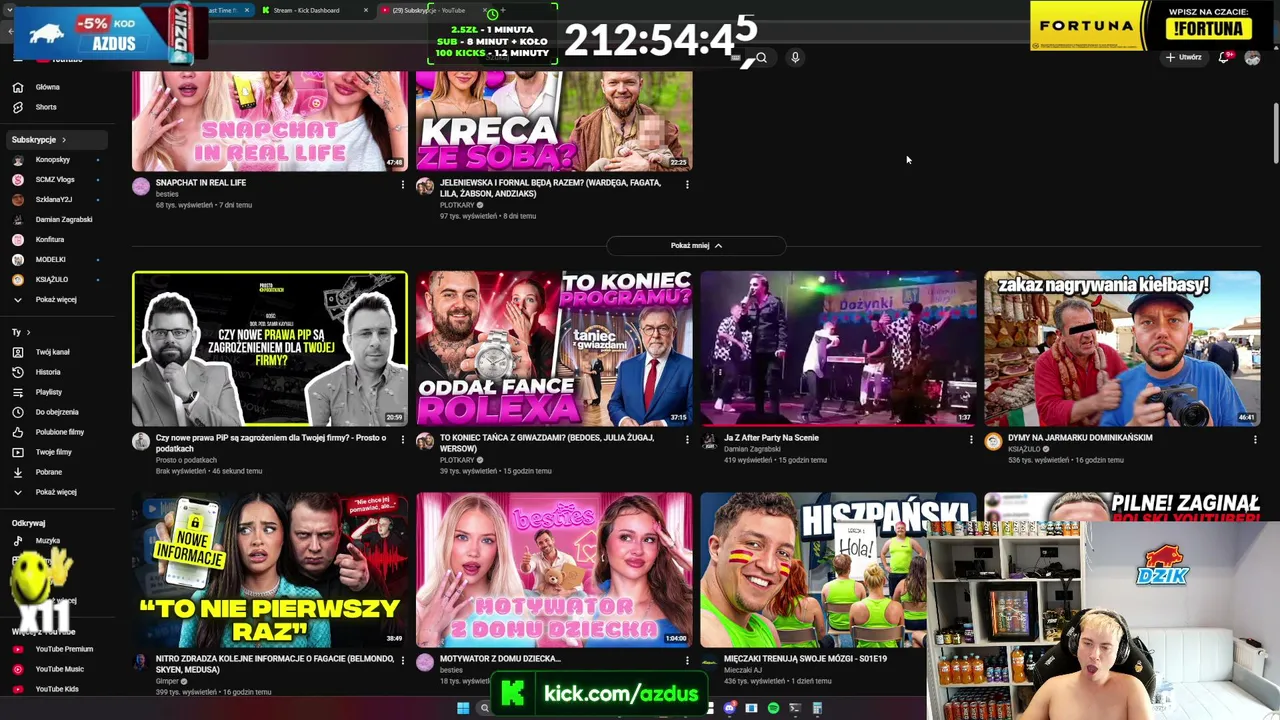
Task: Play the Dożynki stage performance thumbnail
Action: (x=838, y=348)
